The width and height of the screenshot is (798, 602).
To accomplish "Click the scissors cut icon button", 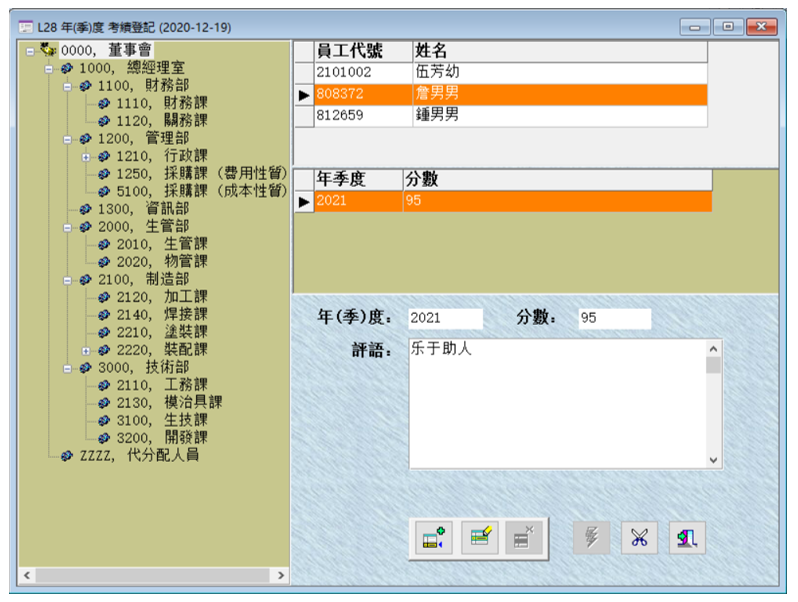I will (x=639, y=538).
